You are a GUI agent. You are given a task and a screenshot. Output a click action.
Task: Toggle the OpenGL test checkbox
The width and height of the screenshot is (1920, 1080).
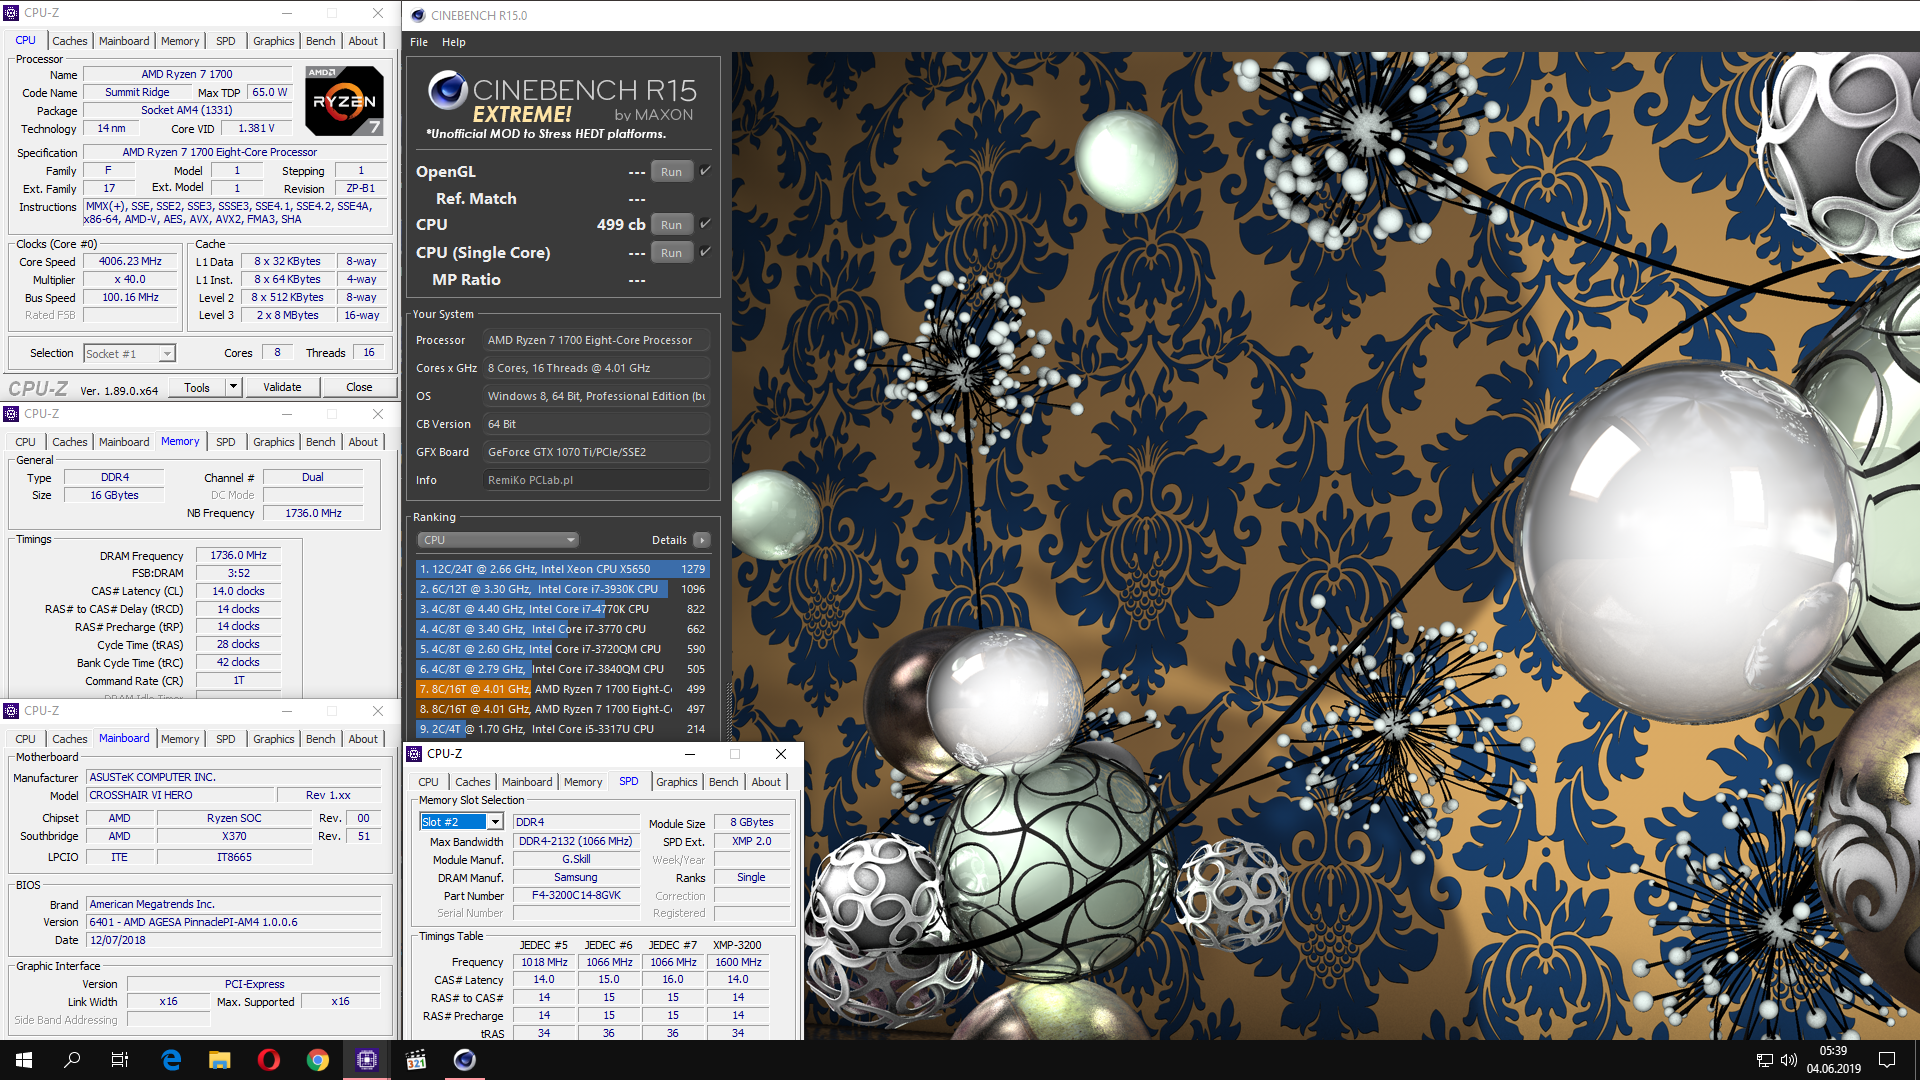coord(705,171)
